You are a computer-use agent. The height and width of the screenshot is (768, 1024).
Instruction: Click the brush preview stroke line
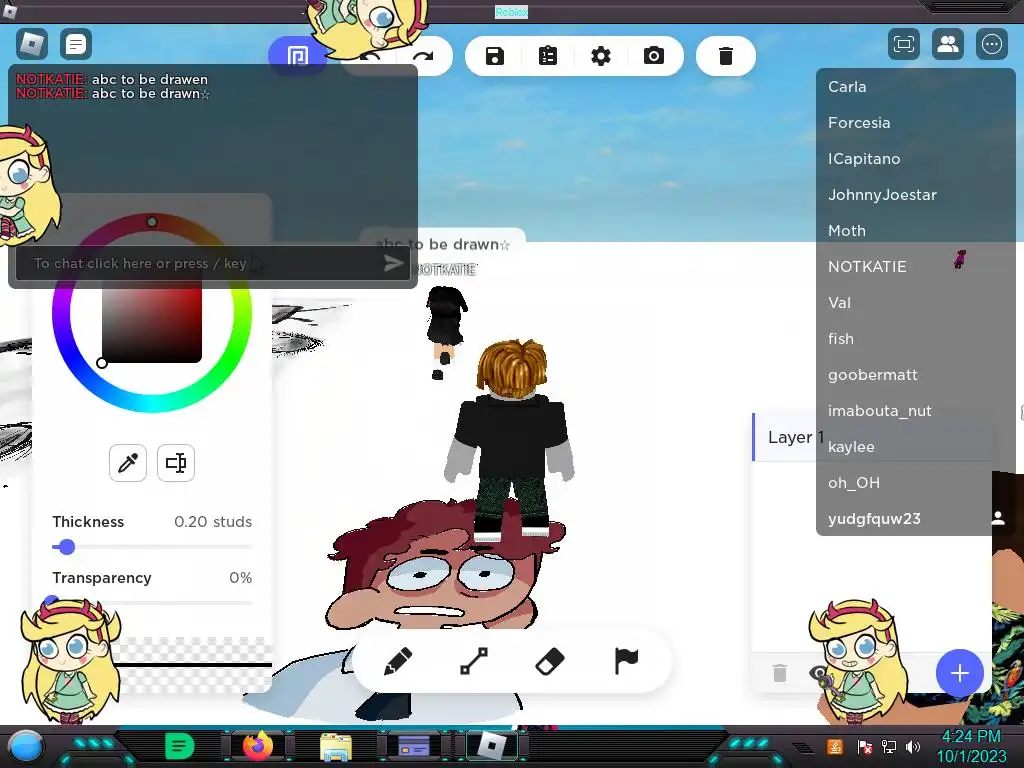click(193, 665)
